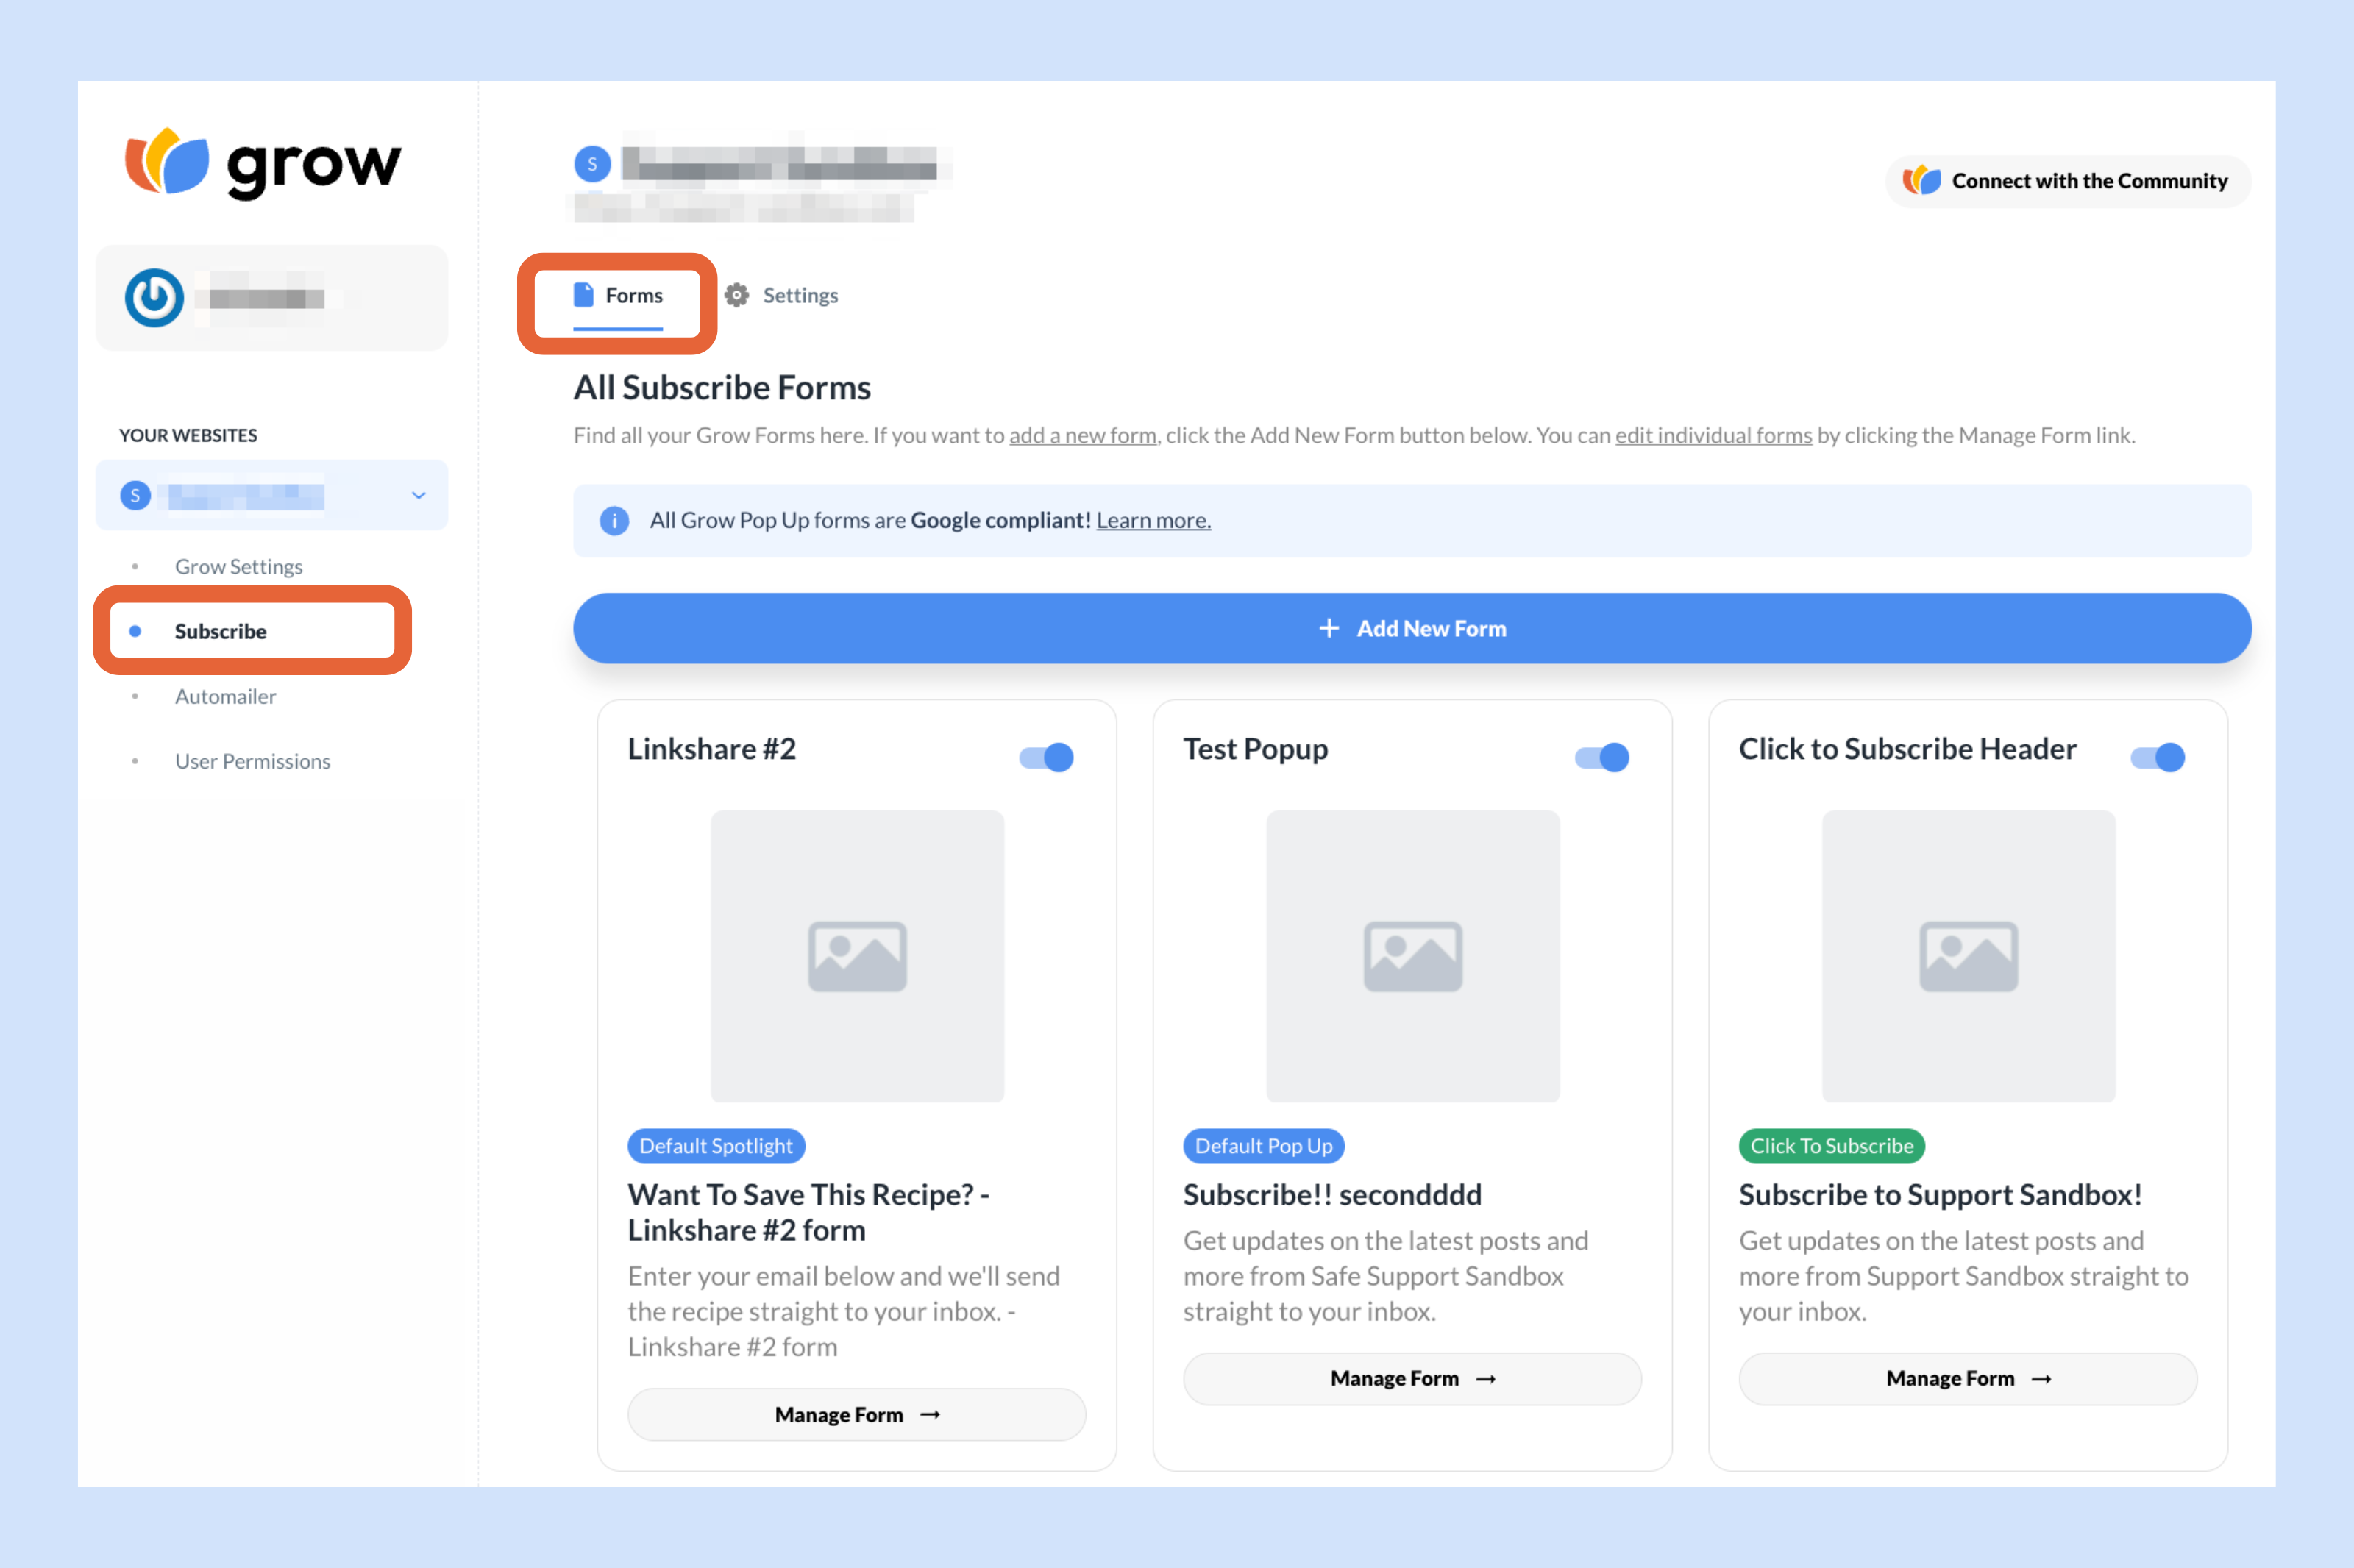The width and height of the screenshot is (2354, 1568).
Task: Click Manage Form for Linkshare #2
Action: [857, 1414]
